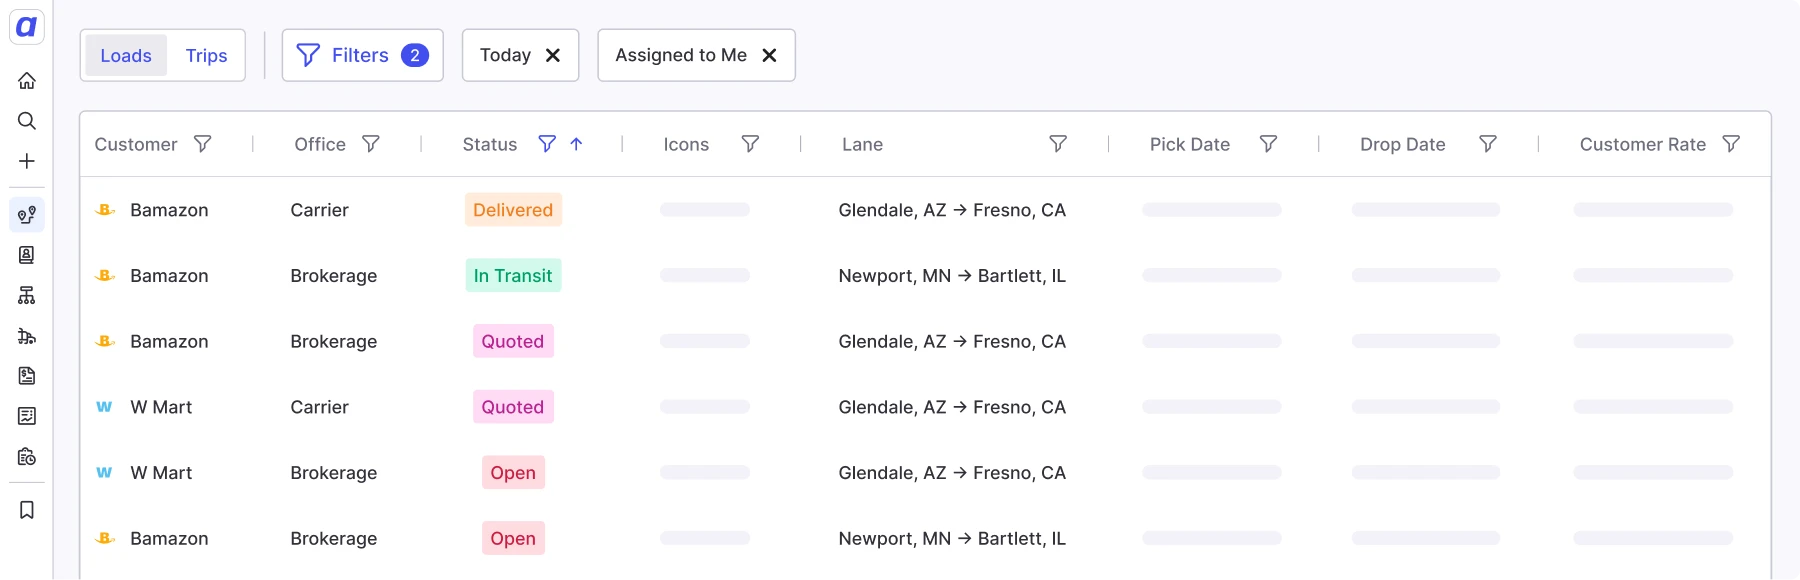Go to Home via the house icon

(x=27, y=81)
